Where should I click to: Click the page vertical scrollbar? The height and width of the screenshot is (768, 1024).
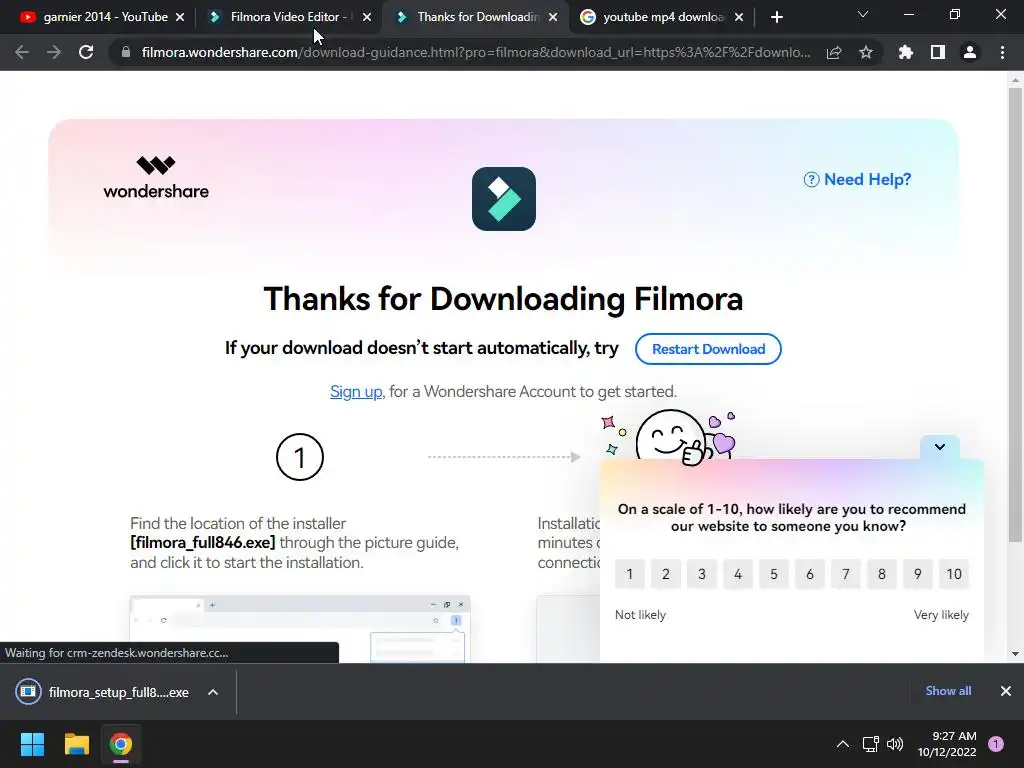1015,313
